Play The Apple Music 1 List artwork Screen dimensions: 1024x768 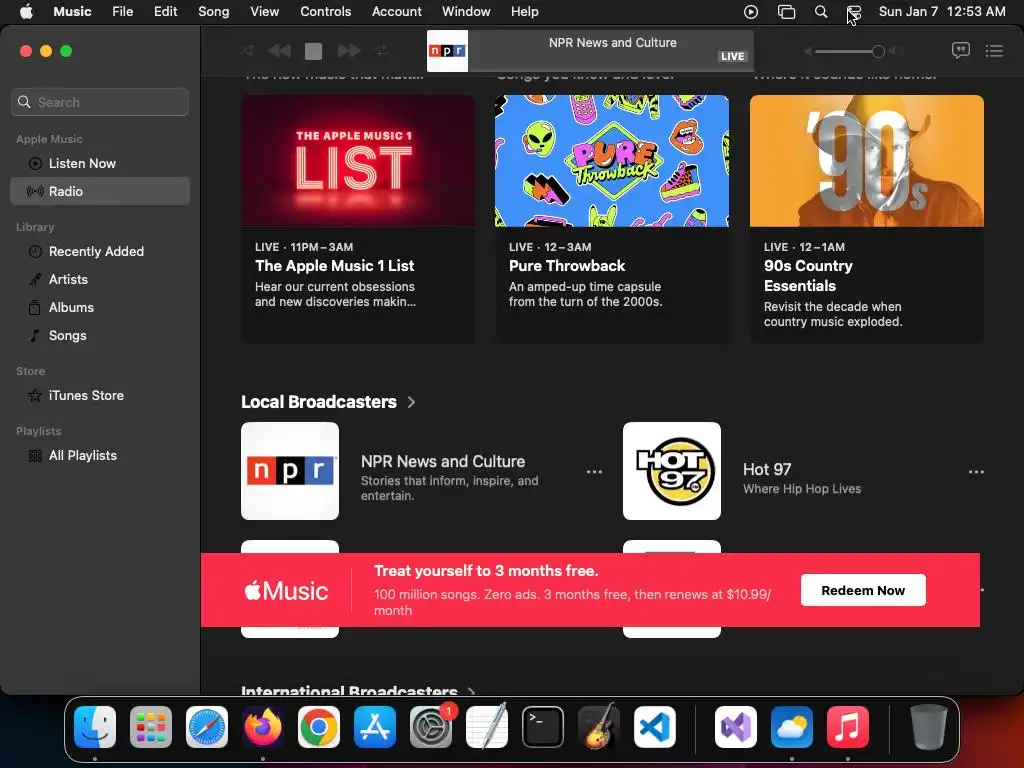tap(358, 161)
